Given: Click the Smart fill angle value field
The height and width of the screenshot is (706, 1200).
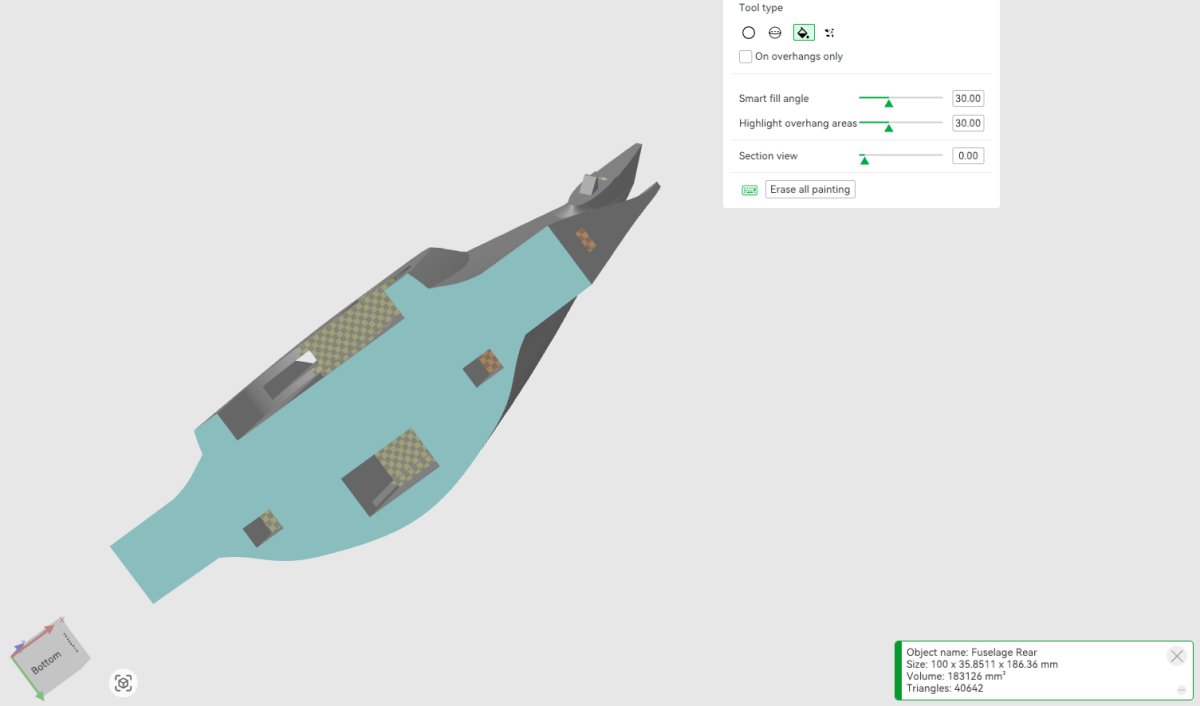Looking at the screenshot, I should click(968, 99).
